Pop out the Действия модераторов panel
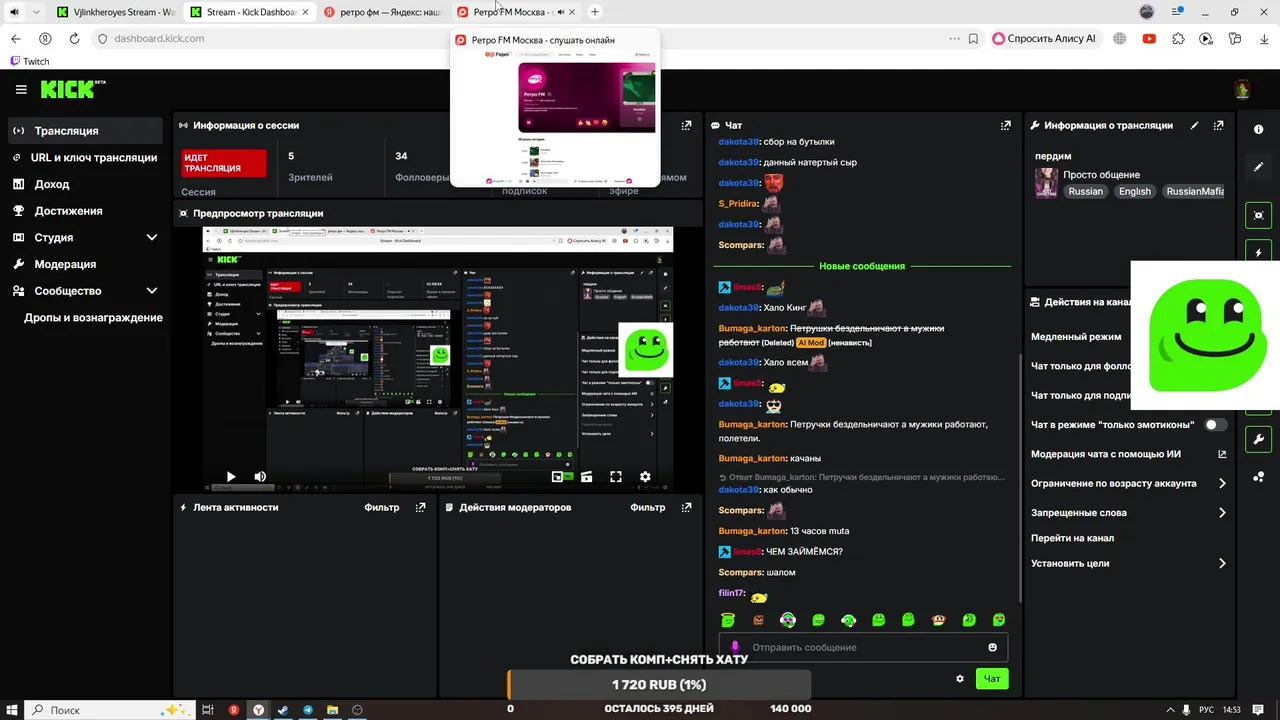1280x720 pixels. [x=686, y=507]
